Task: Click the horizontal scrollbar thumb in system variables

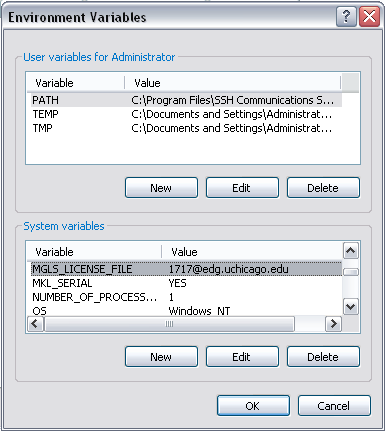Action: tap(169, 324)
